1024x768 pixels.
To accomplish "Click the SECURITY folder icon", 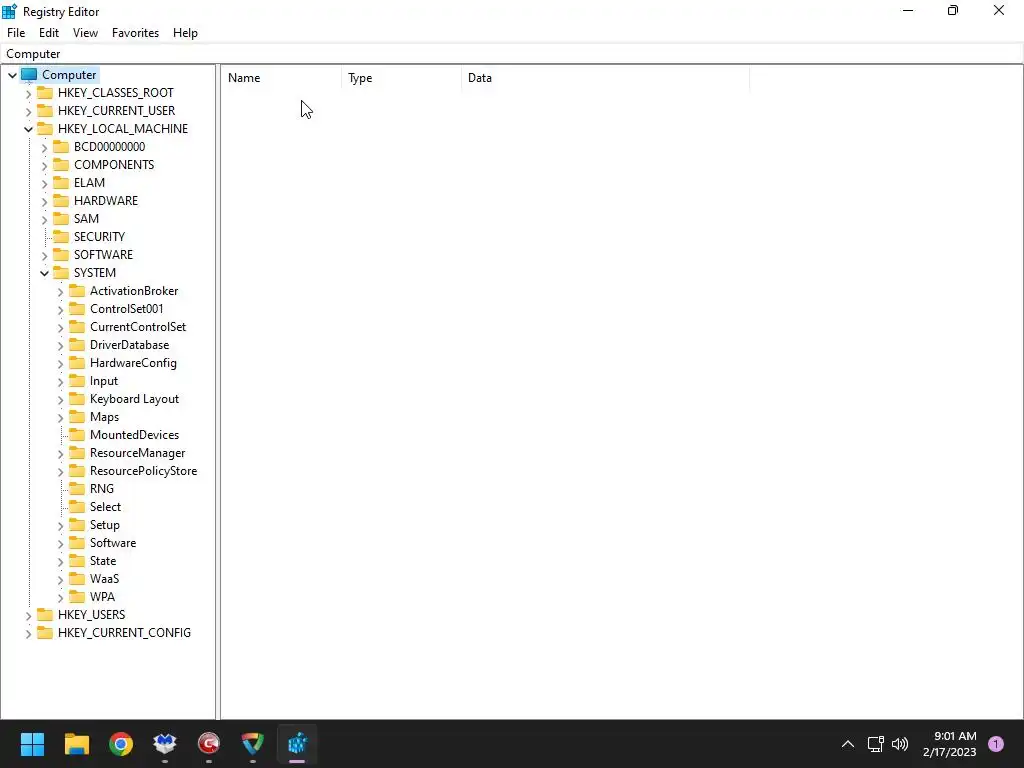I will pos(61,236).
